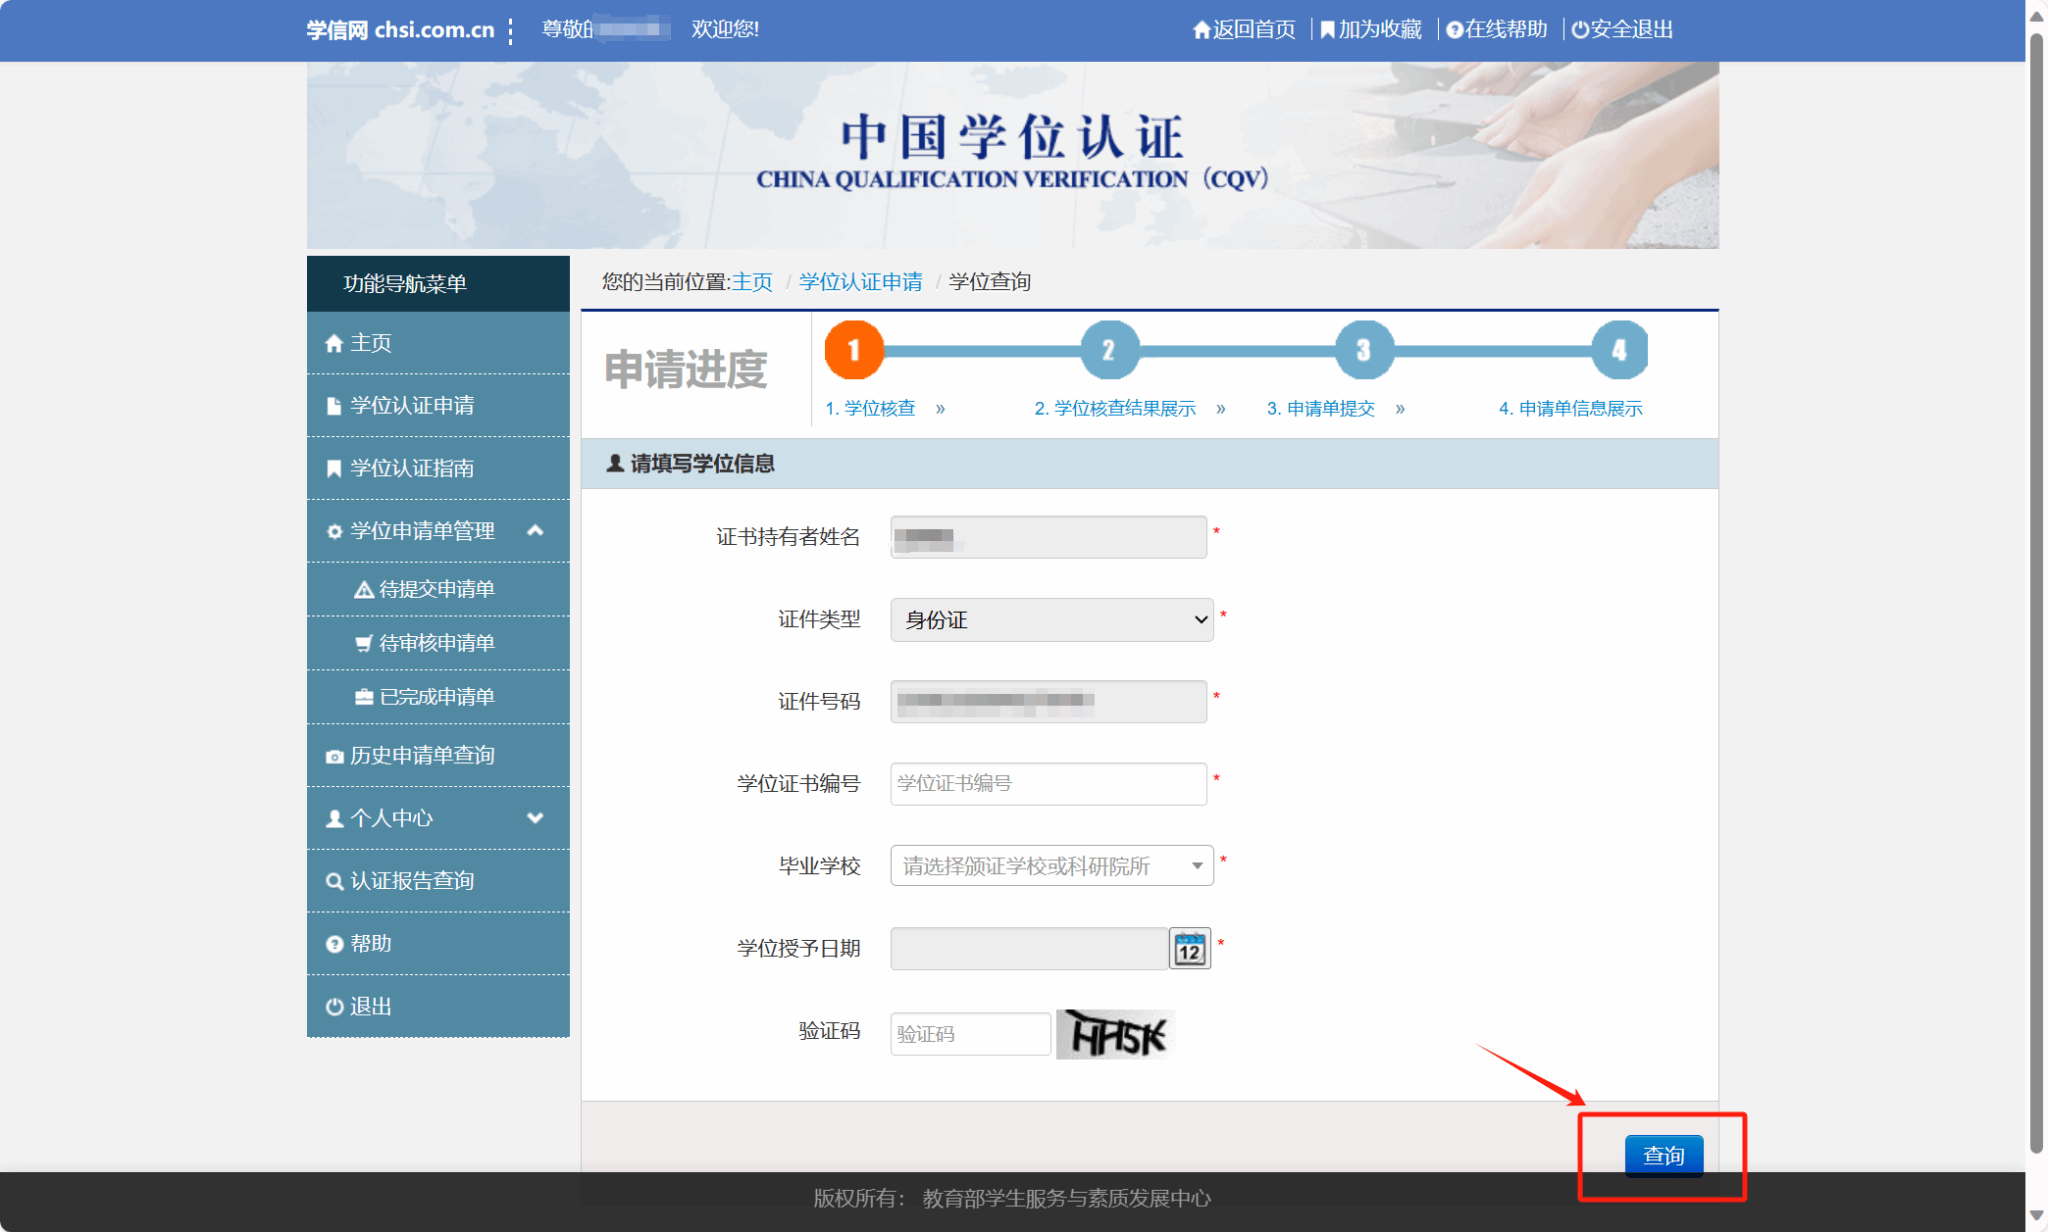
Task: Follow the 学位认证申请 breadcrumb link
Action: [861, 282]
